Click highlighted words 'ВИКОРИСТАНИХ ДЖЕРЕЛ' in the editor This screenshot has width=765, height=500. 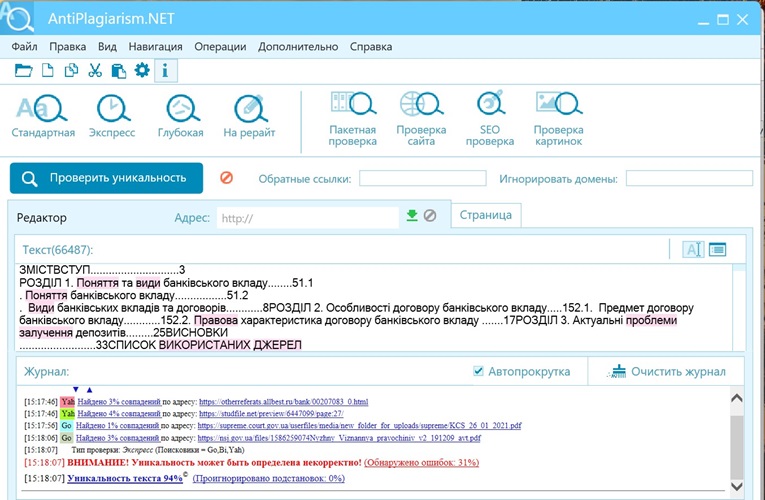(x=230, y=345)
